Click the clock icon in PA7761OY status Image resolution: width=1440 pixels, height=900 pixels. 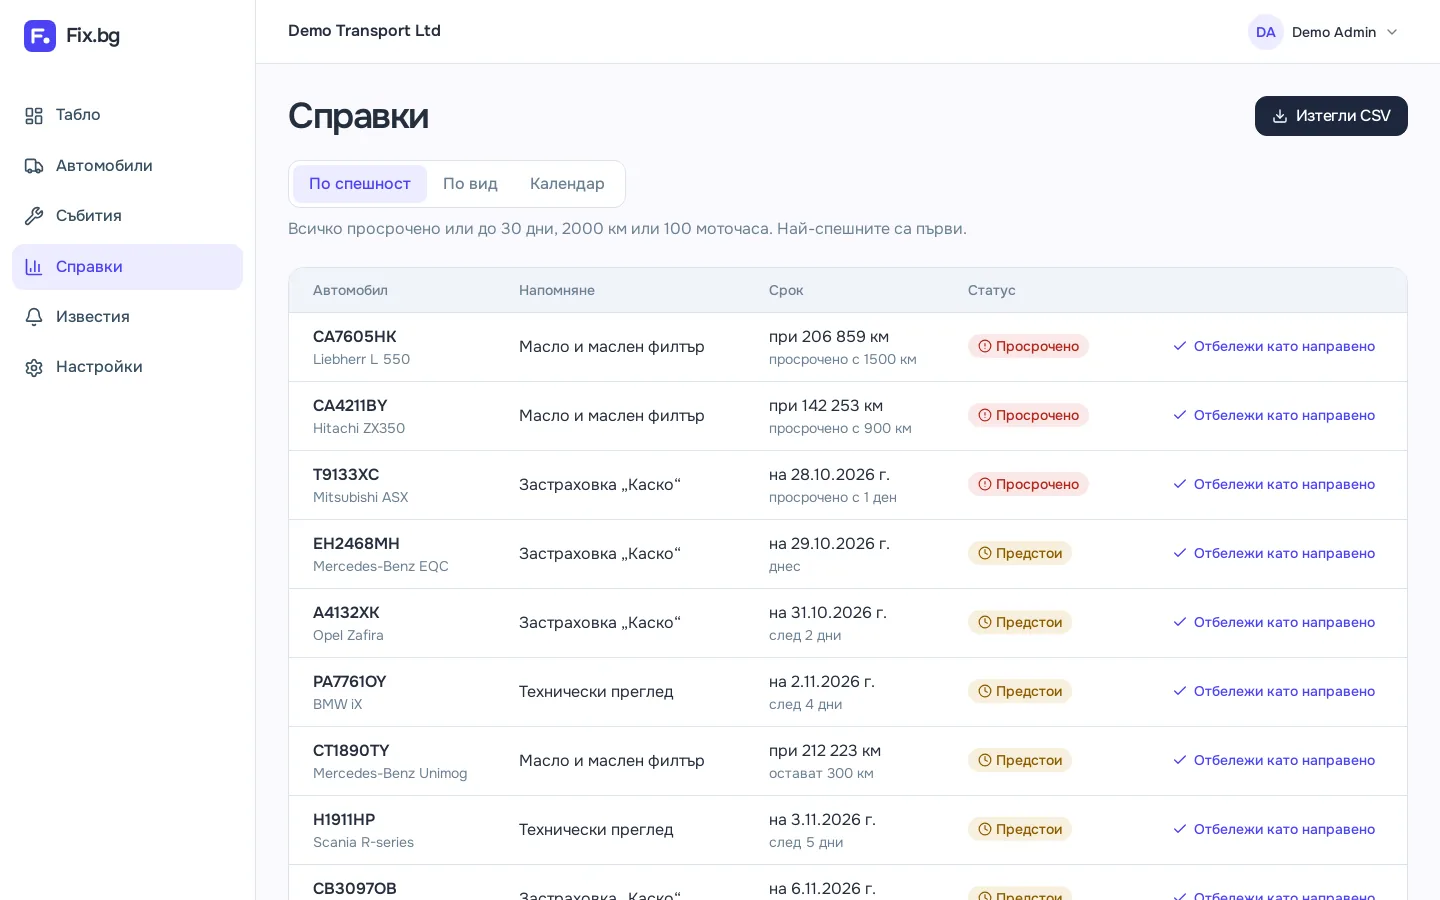(x=985, y=691)
